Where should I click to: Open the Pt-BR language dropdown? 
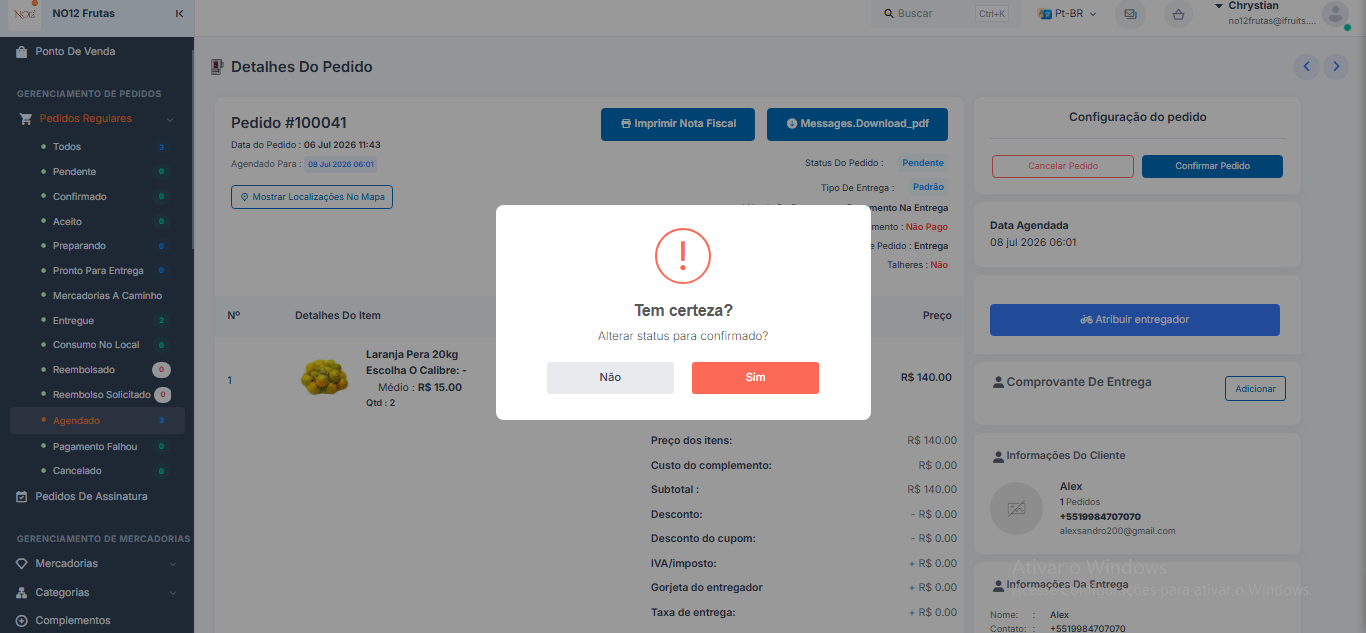[x=1066, y=14]
